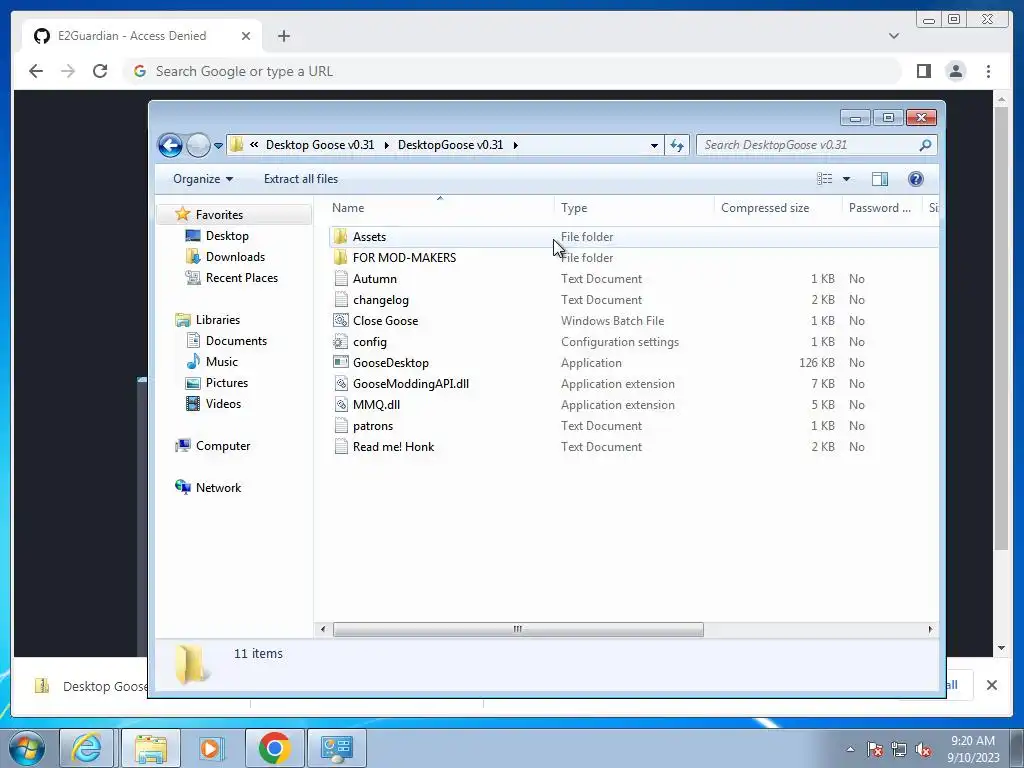Click Chrome back arrow
The image size is (1024, 768).
[x=36, y=71]
